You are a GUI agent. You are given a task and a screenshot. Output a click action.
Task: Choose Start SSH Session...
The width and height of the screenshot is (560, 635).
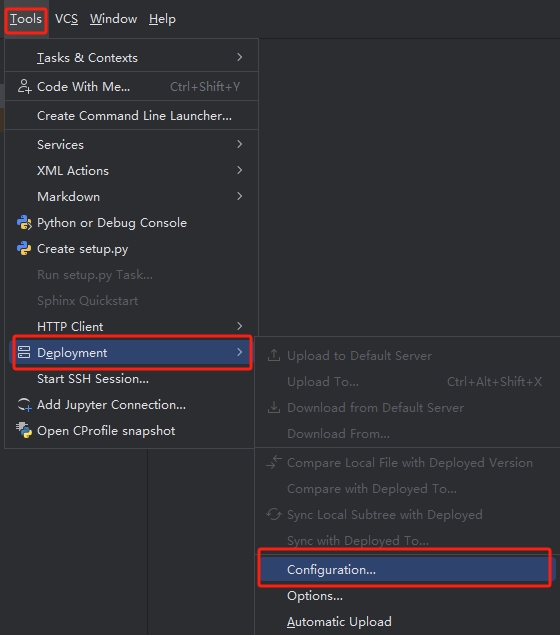click(x=93, y=379)
